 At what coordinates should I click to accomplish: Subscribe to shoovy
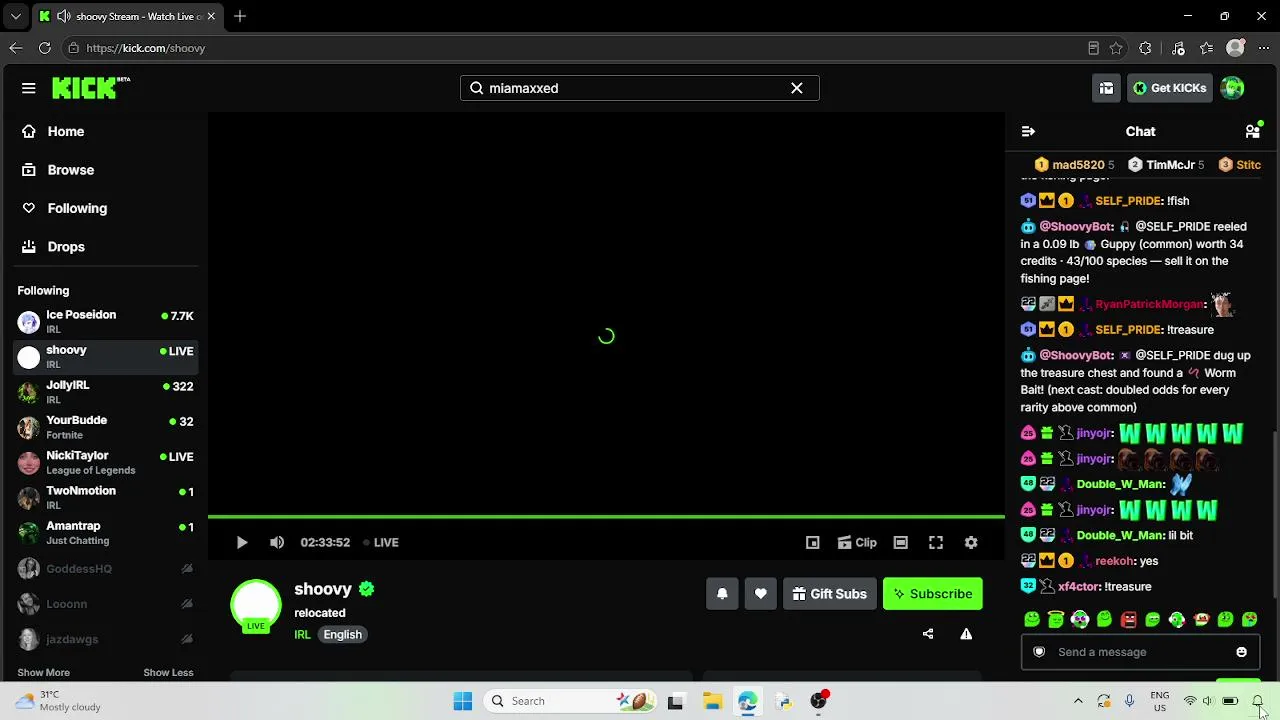coord(933,594)
